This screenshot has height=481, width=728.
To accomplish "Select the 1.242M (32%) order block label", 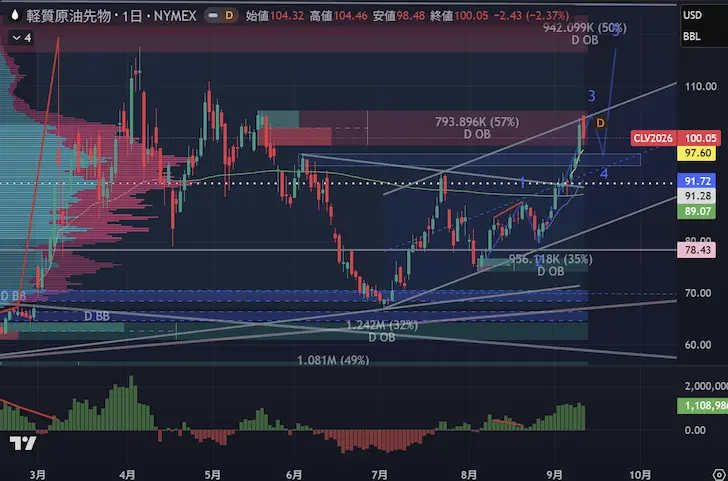I will [382, 326].
